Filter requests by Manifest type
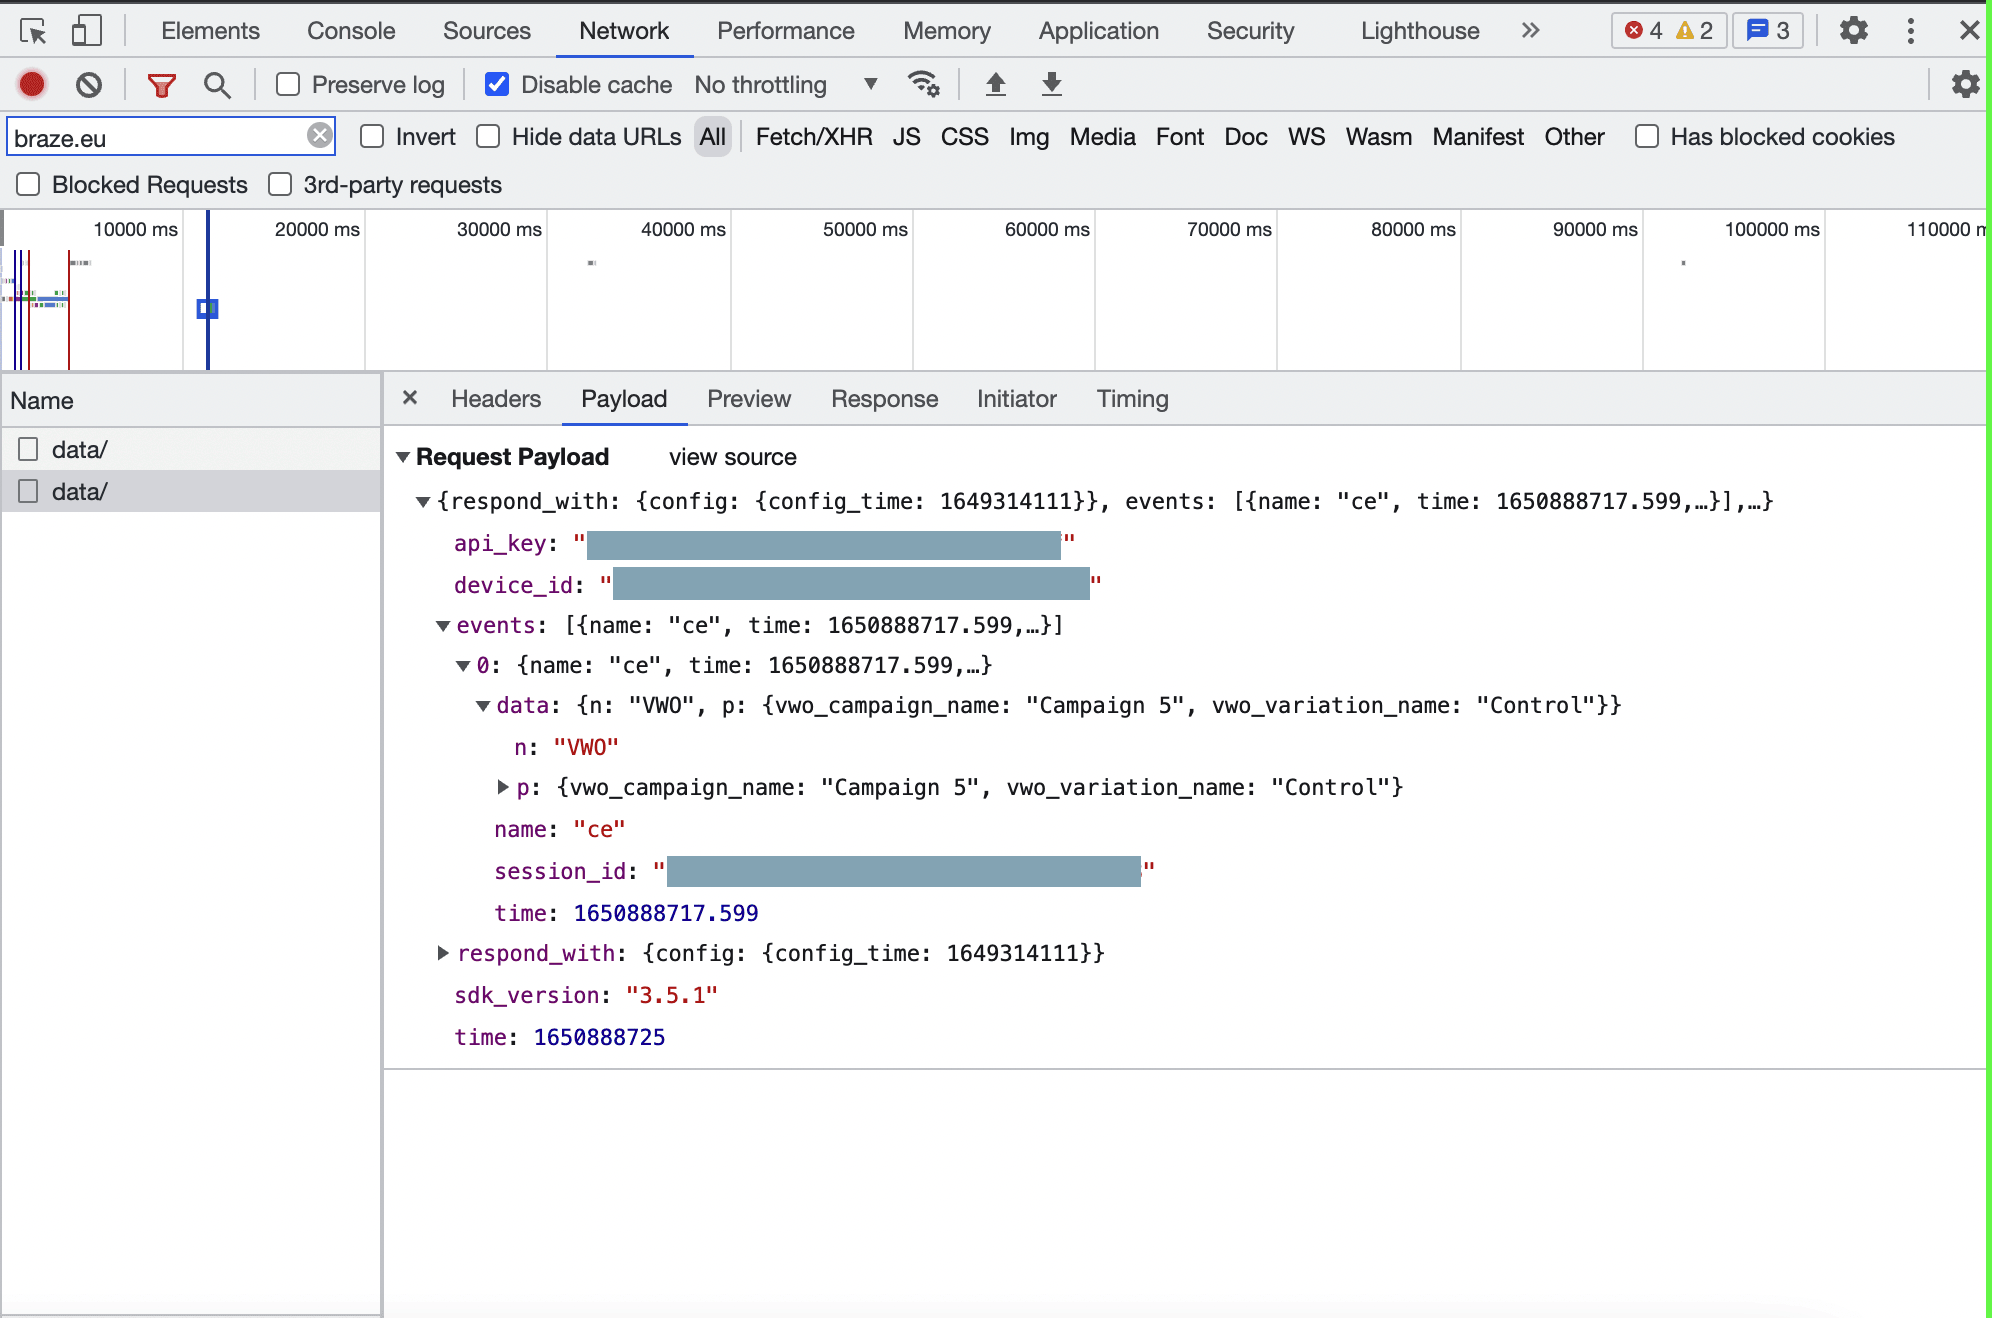 tap(1478, 137)
